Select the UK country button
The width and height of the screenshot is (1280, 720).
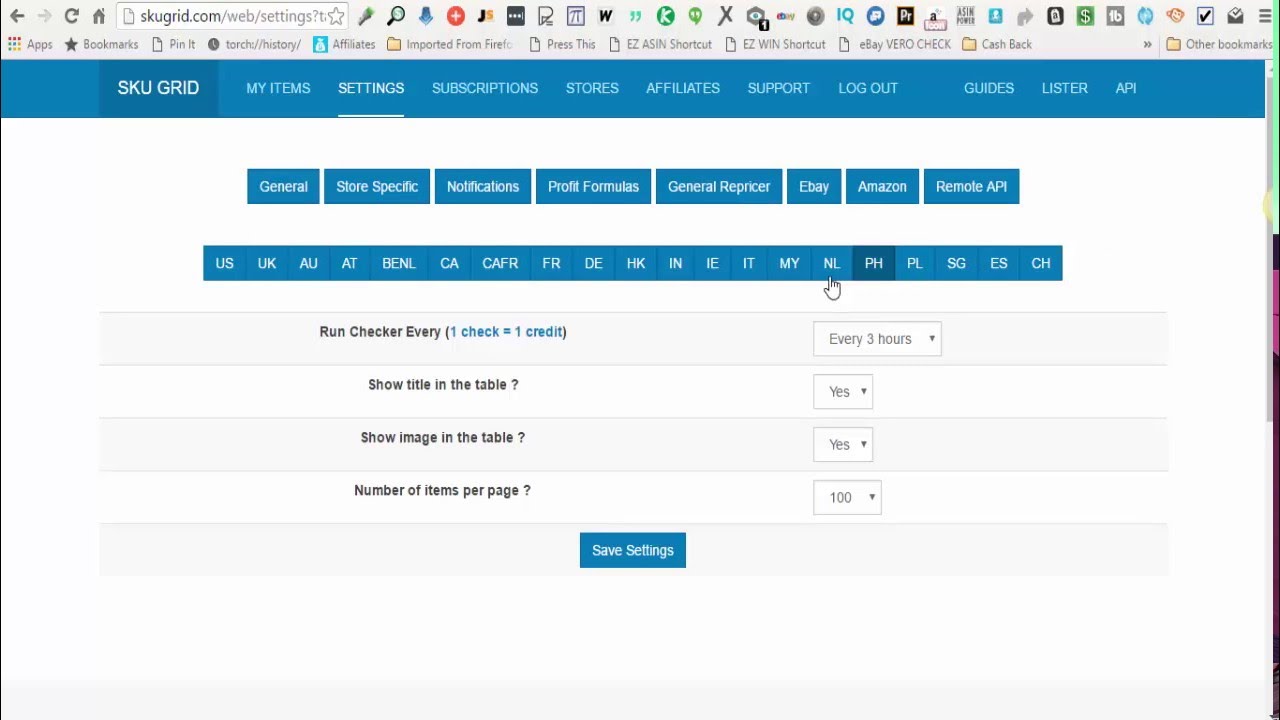click(x=267, y=264)
